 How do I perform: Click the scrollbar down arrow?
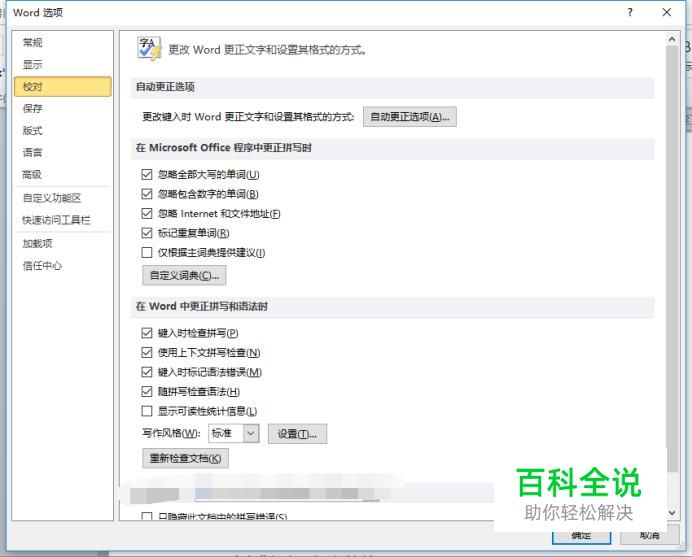(x=672, y=512)
